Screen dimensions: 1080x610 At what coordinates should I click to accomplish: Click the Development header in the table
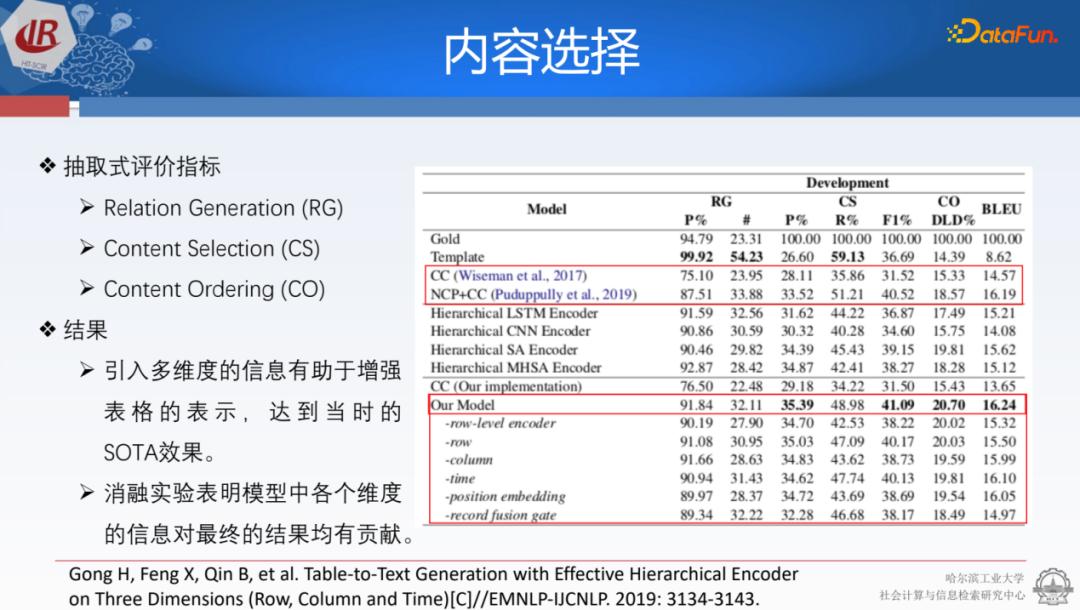848,184
